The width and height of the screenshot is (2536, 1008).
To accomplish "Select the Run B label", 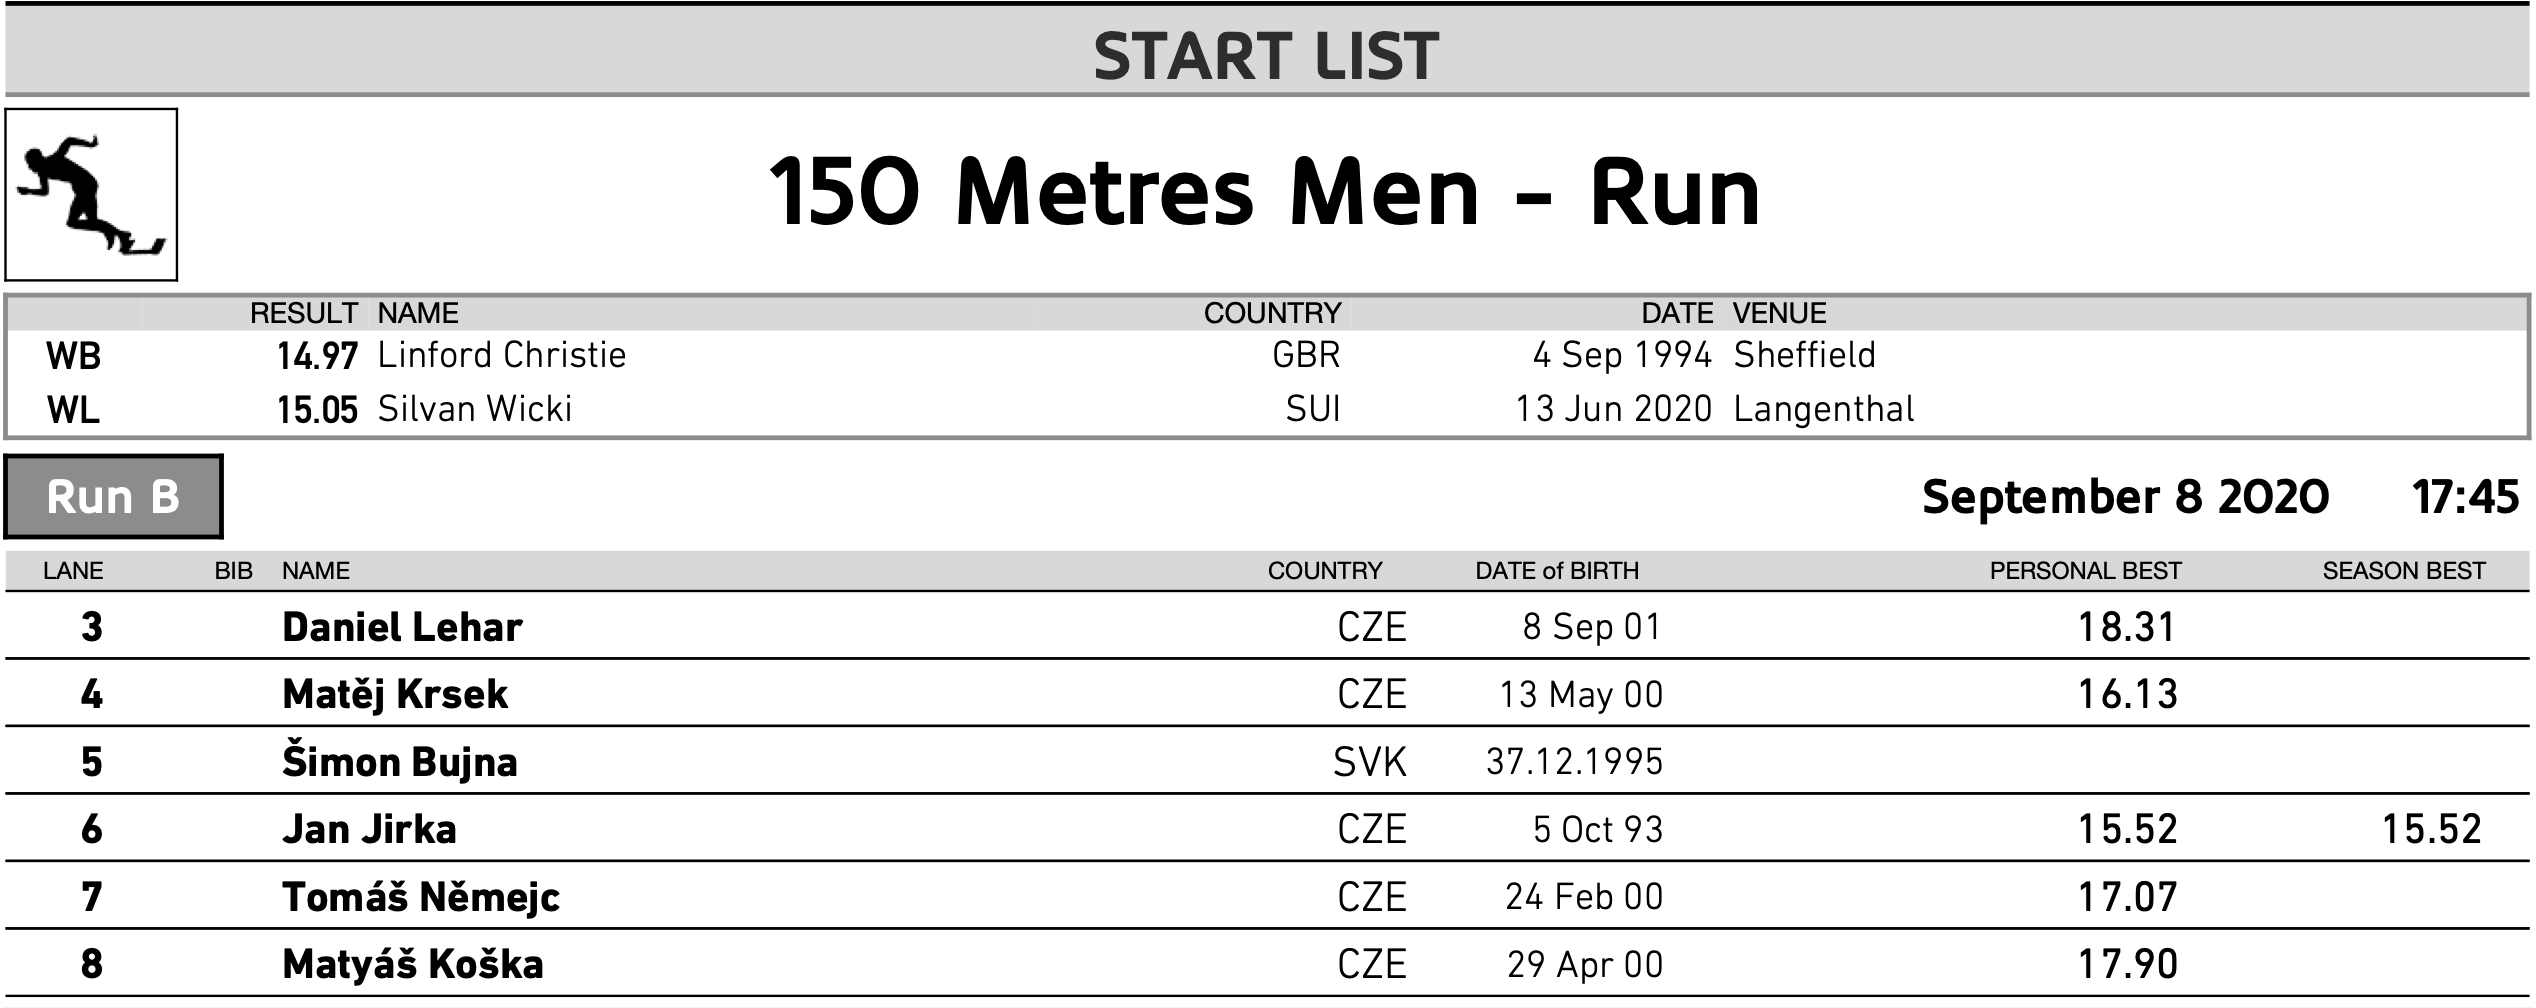I will (x=113, y=497).
